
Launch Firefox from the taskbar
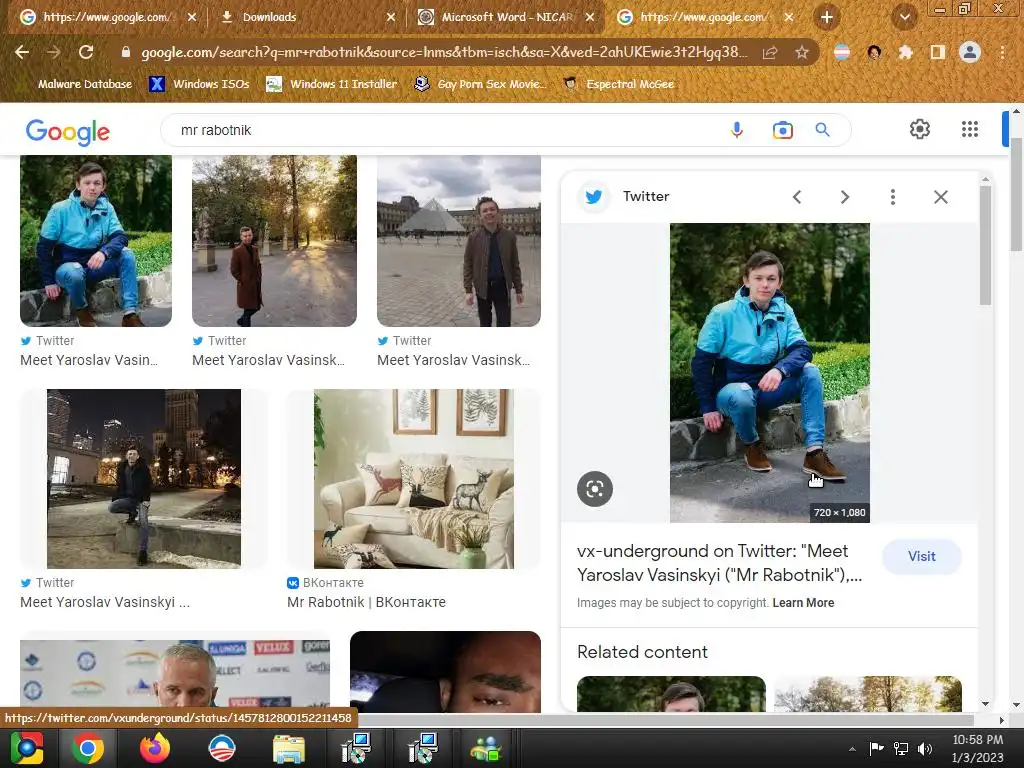(155, 748)
